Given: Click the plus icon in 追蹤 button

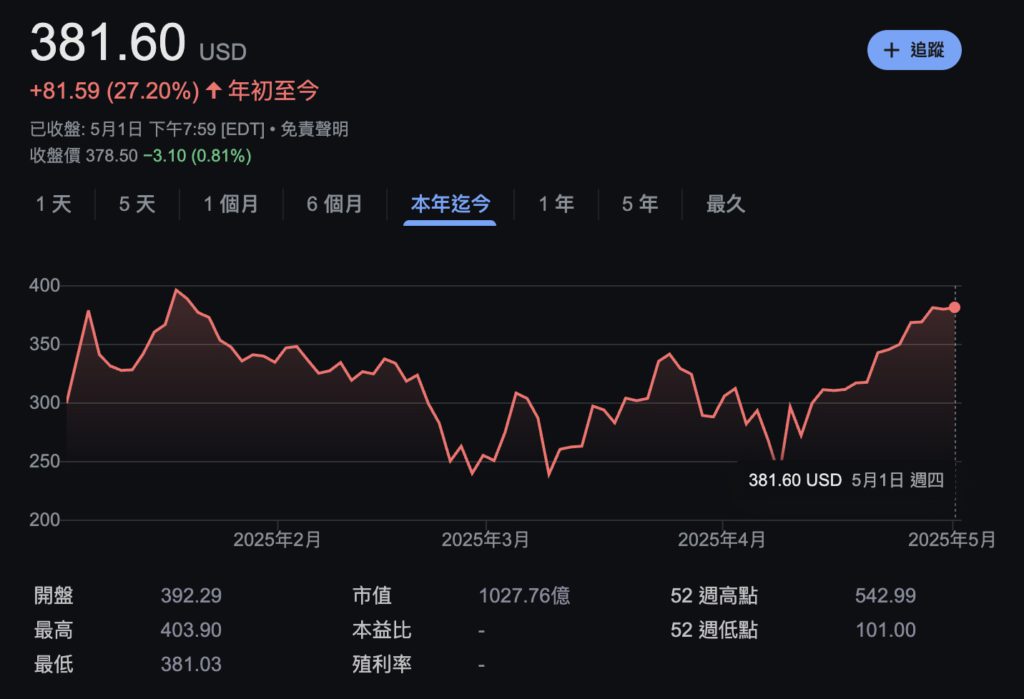Looking at the screenshot, I should pyautogui.click(x=892, y=50).
